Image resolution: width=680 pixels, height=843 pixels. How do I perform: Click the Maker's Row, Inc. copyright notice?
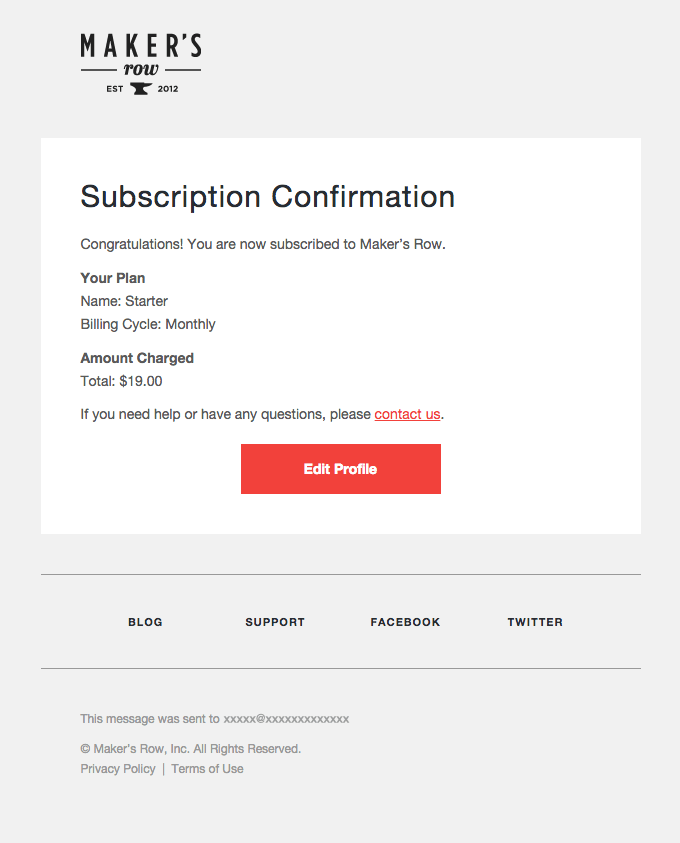pyautogui.click(x=190, y=749)
